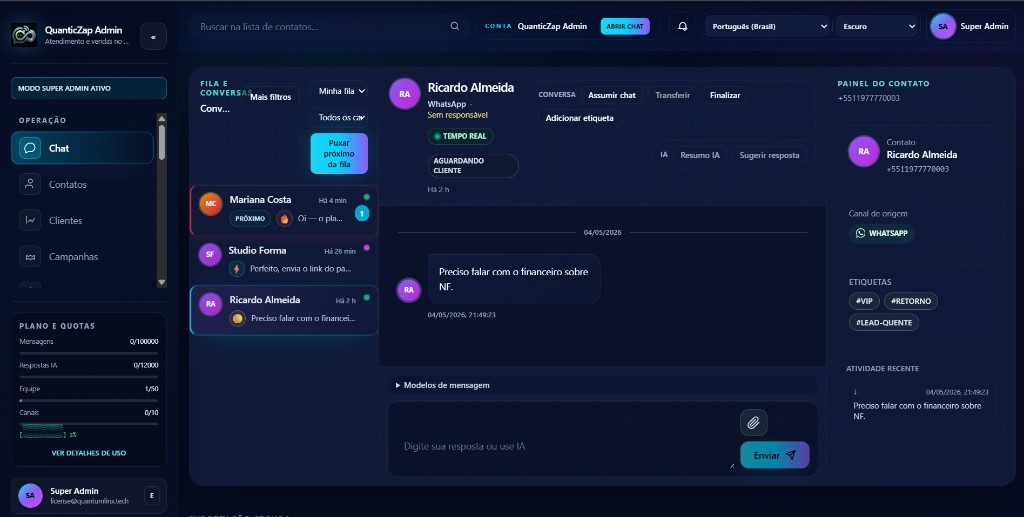Open the Português (Brasil) language dropdown
1024x517 pixels.
[768, 27]
